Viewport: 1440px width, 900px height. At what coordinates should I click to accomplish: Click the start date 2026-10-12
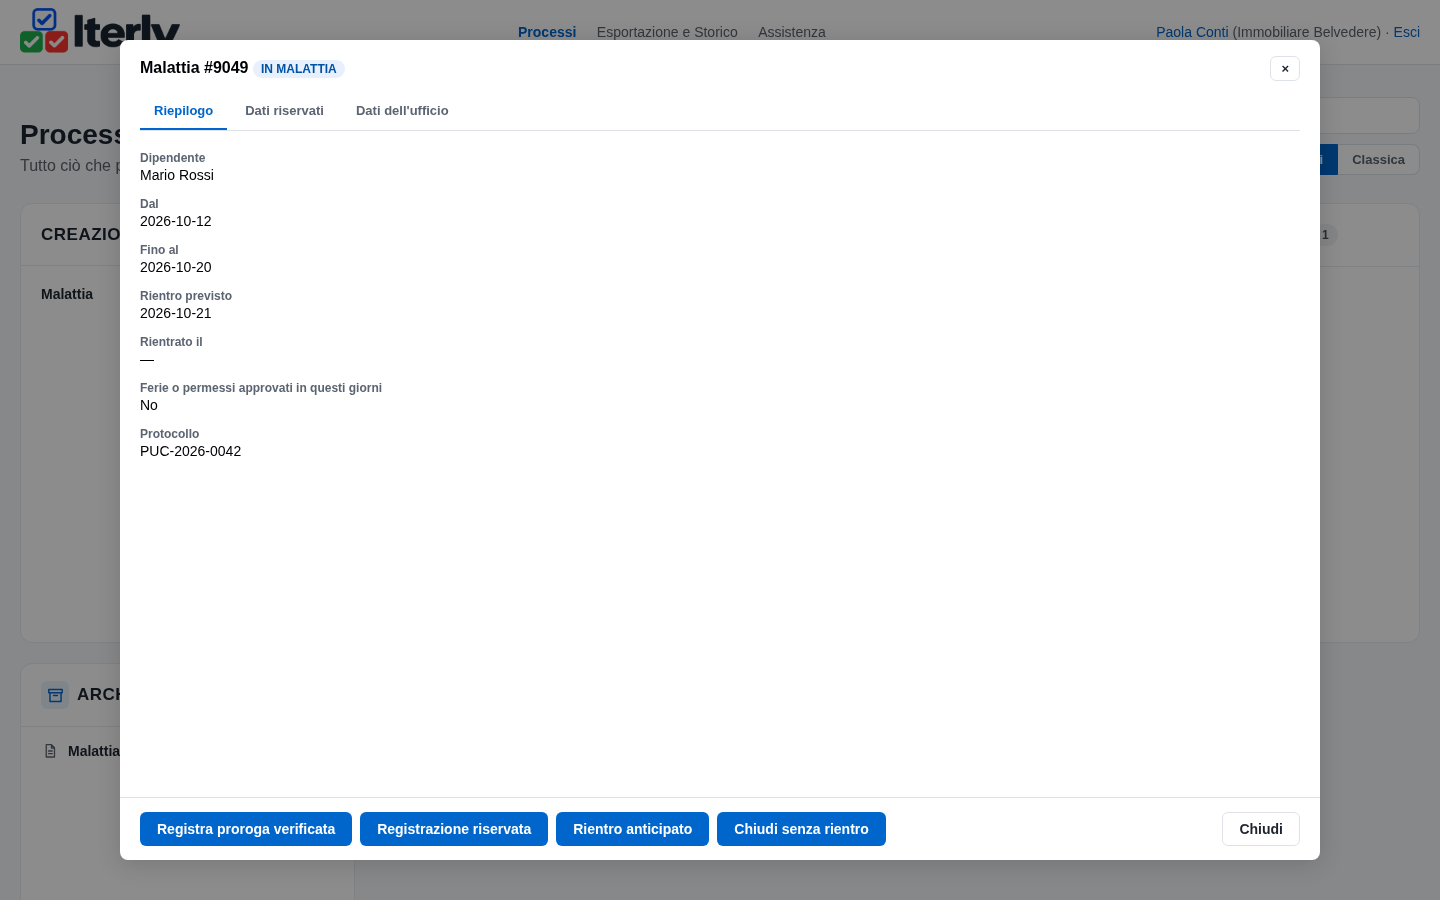click(x=176, y=221)
